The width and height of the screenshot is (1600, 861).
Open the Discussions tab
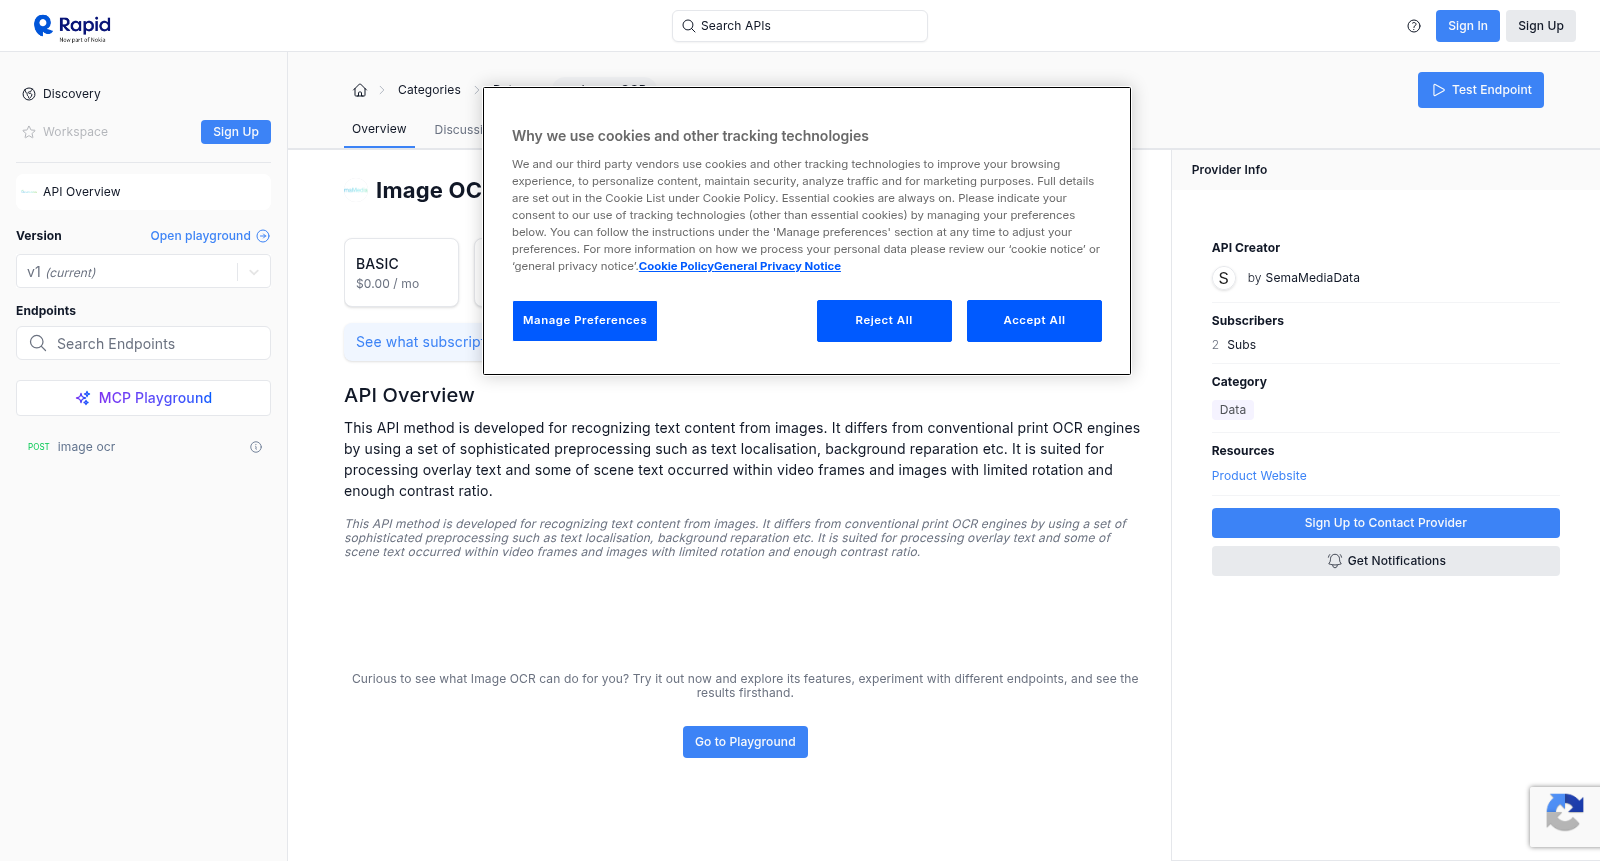click(x=459, y=130)
